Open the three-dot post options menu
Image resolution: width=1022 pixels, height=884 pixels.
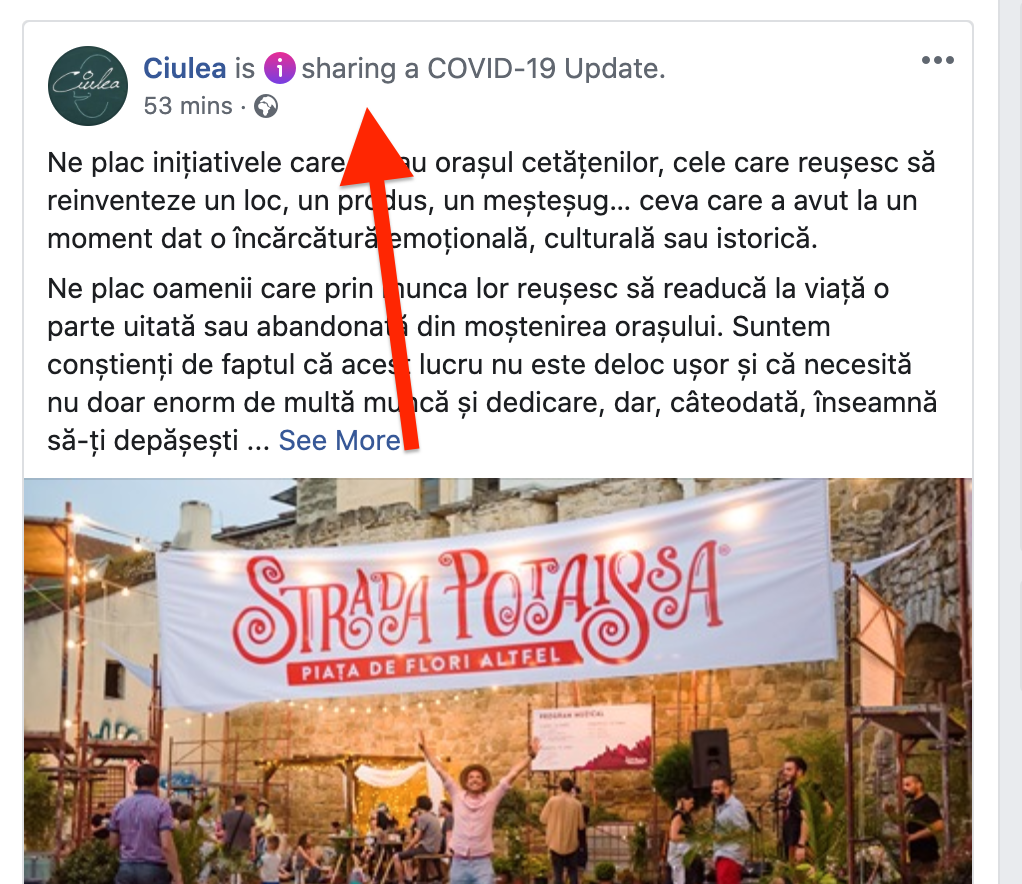coord(938,60)
